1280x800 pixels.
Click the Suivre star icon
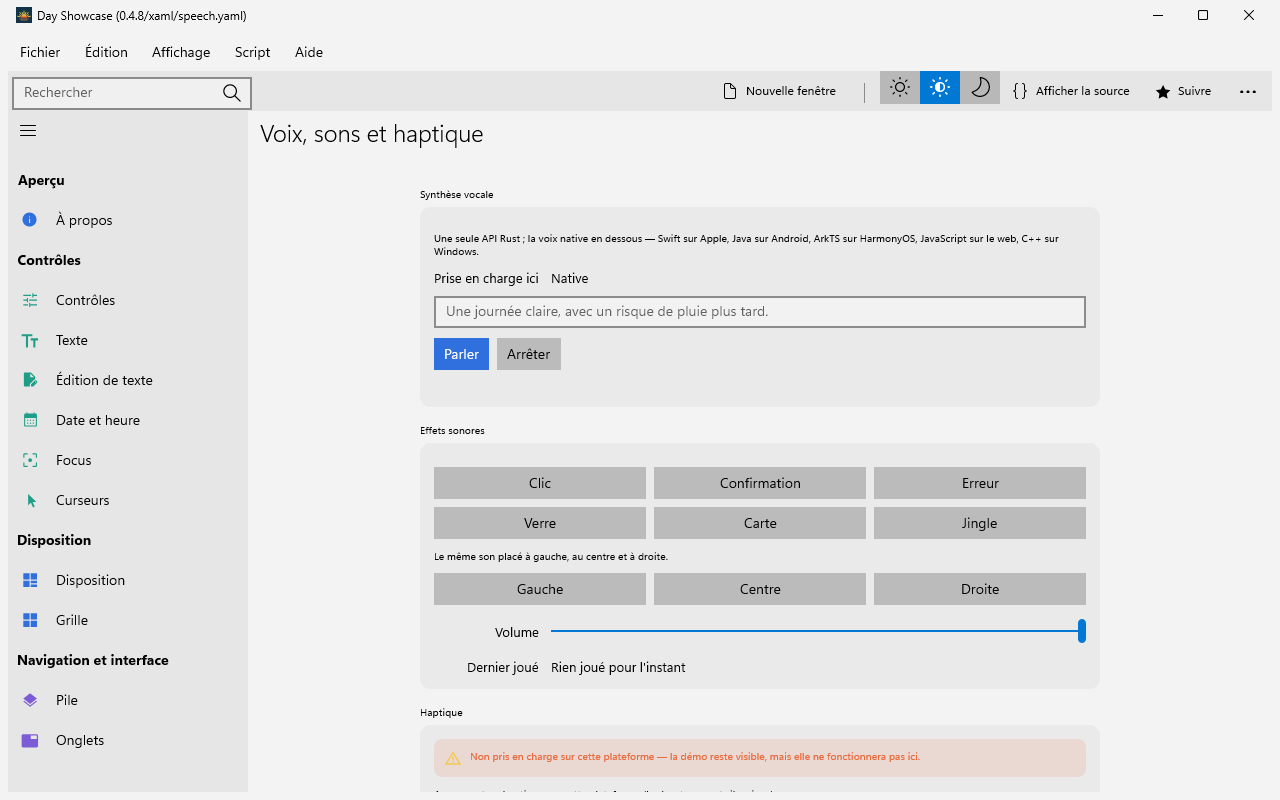coord(1163,92)
